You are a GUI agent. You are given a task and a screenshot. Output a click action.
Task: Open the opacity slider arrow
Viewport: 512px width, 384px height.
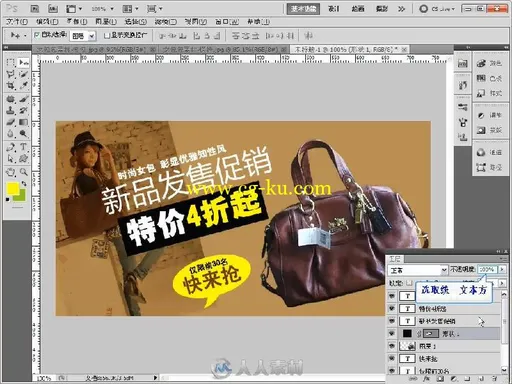click(502, 269)
